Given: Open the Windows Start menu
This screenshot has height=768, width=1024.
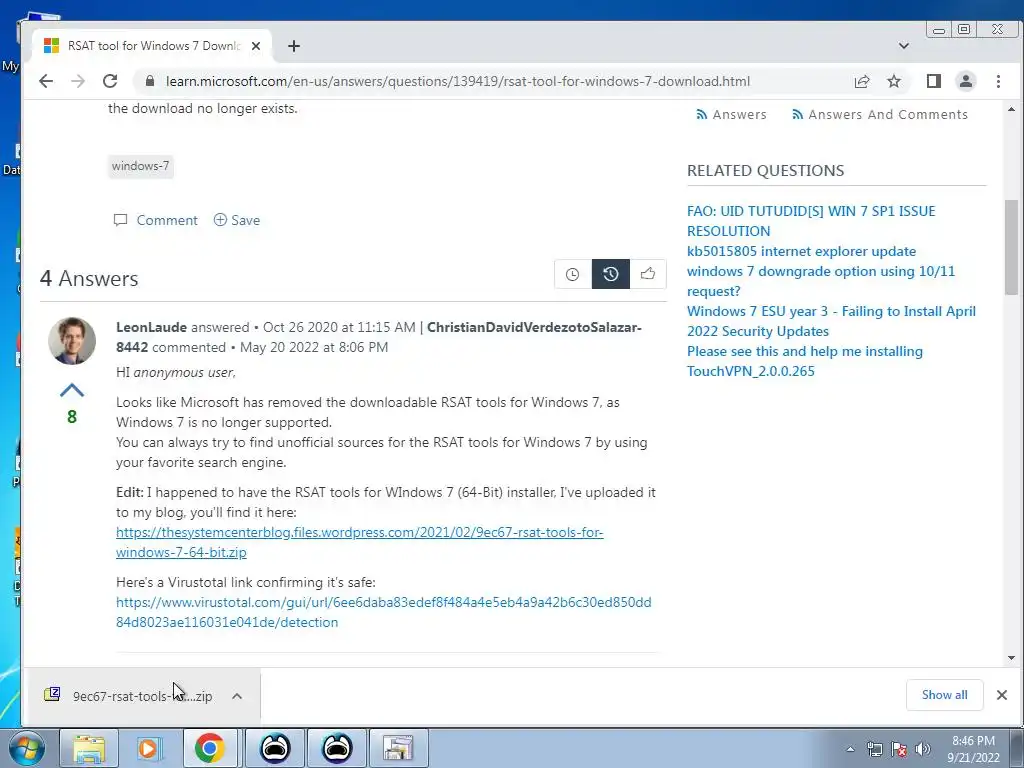Looking at the screenshot, I should [x=27, y=748].
